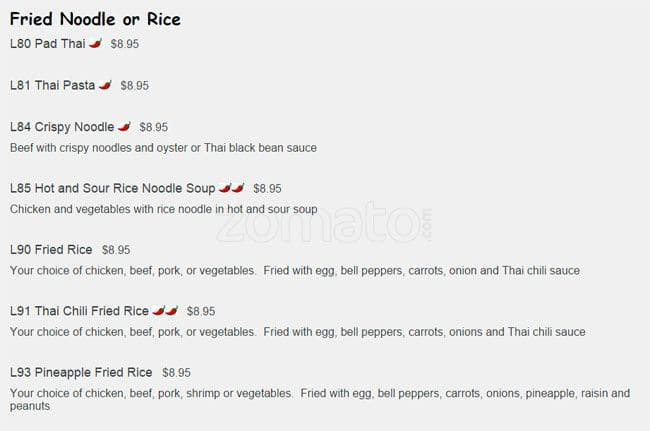Select the L80 Pad Thai item name
The height and width of the screenshot is (431, 650).
pos(47,44)
